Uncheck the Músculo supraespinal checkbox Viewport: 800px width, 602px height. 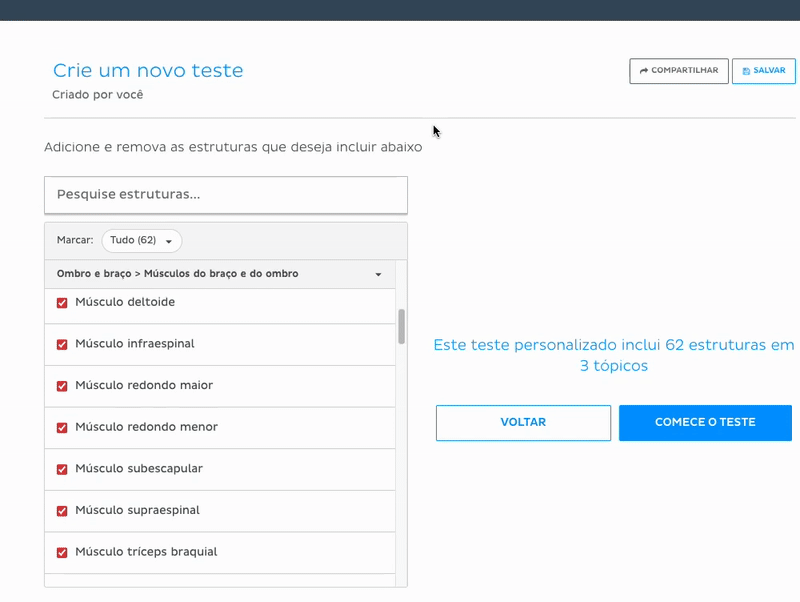62,511
